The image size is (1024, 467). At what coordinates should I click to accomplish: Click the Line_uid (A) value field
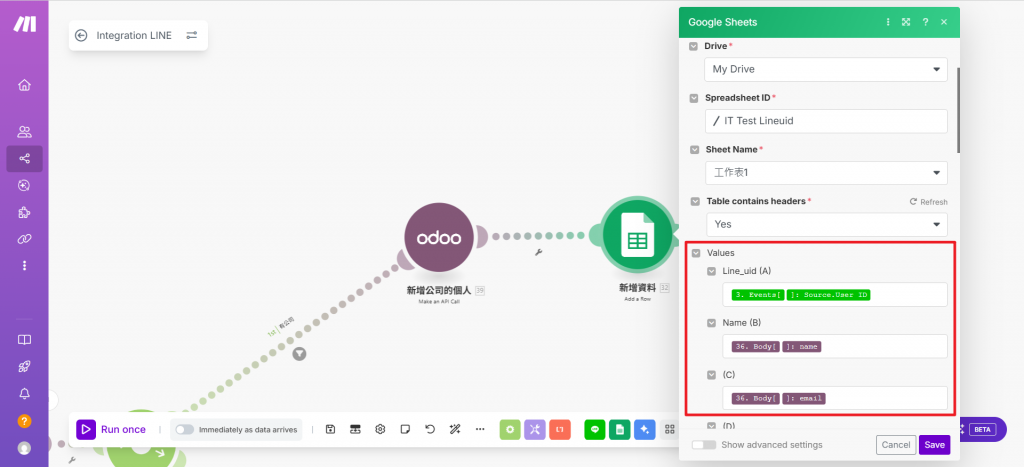click(835, 295)
